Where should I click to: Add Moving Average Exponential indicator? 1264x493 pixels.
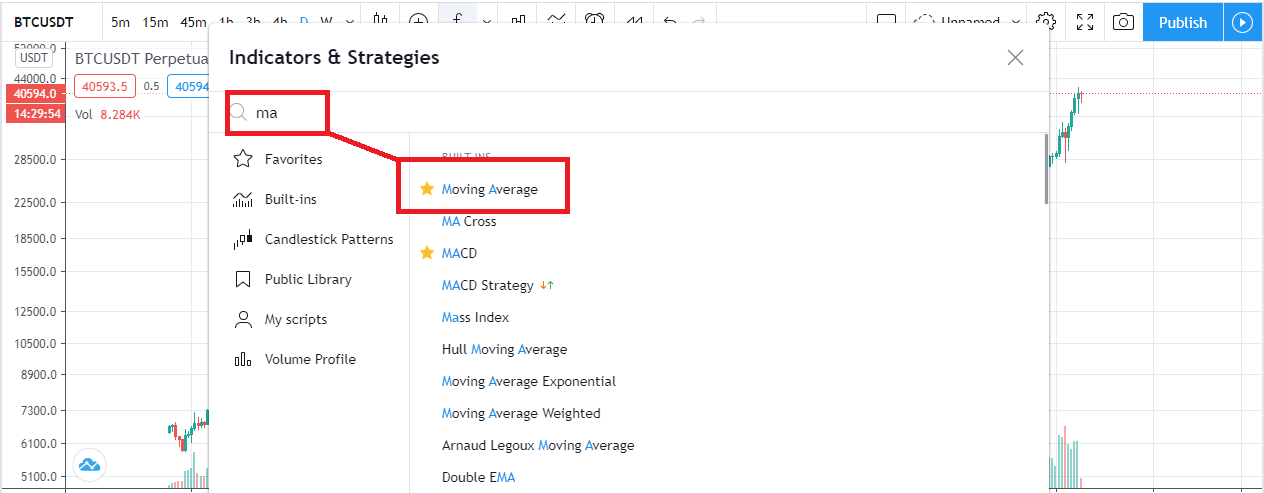(x=528, y=381)
